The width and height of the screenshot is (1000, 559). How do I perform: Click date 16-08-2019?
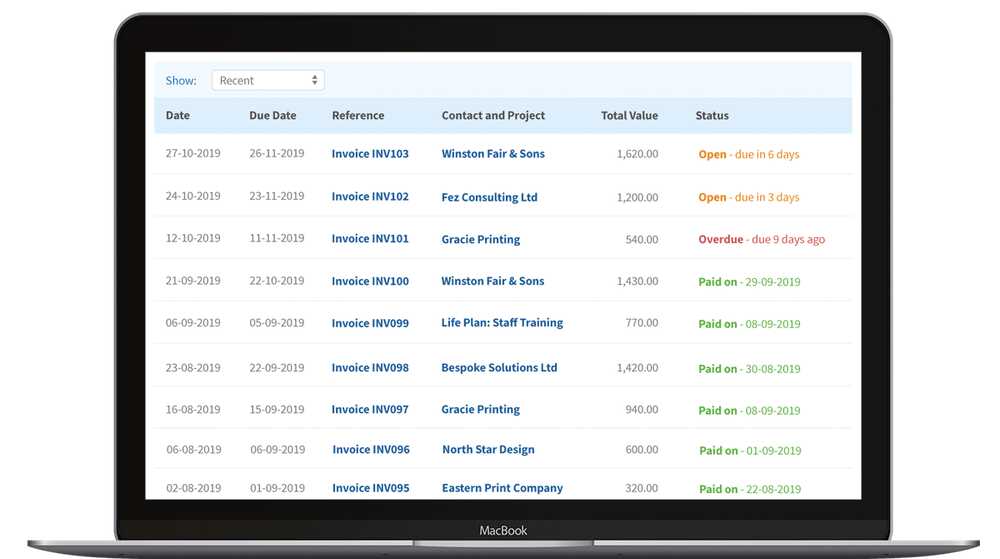193,409
